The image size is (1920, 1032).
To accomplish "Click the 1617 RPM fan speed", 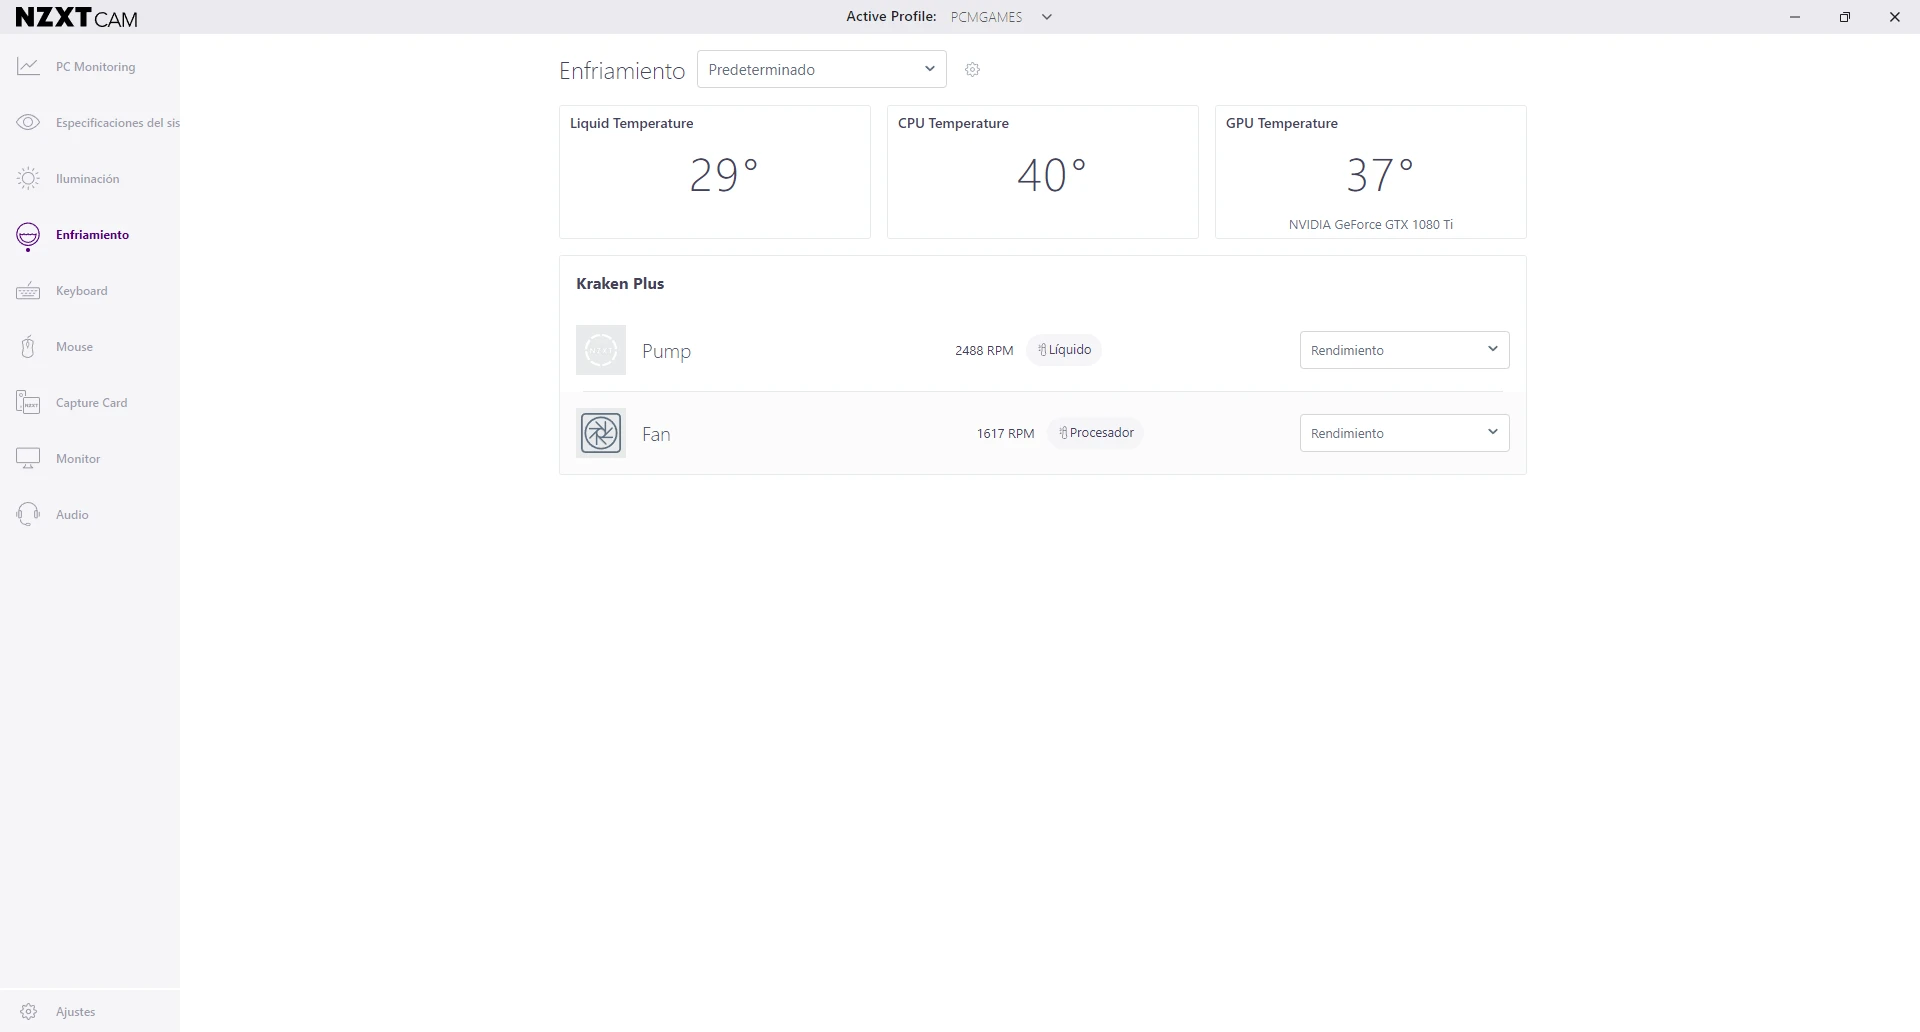I will point(1006,434).
